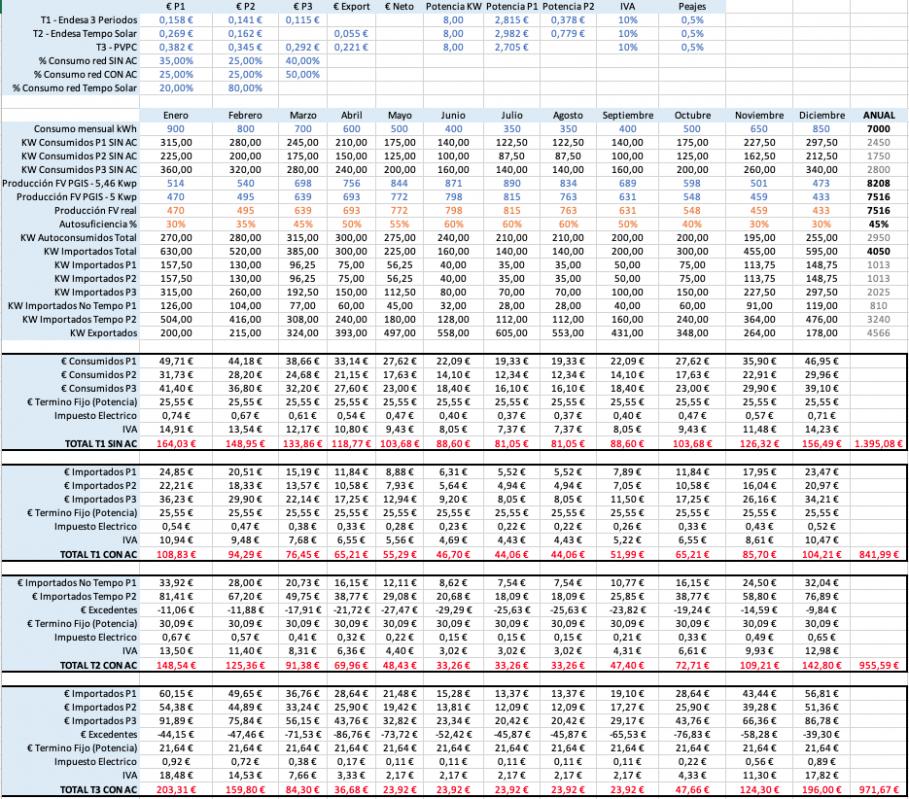This screenshot has height=799, width=909.
Task: Select T3 € P3 price cell 0,292 €
Action: pos(303,47)
